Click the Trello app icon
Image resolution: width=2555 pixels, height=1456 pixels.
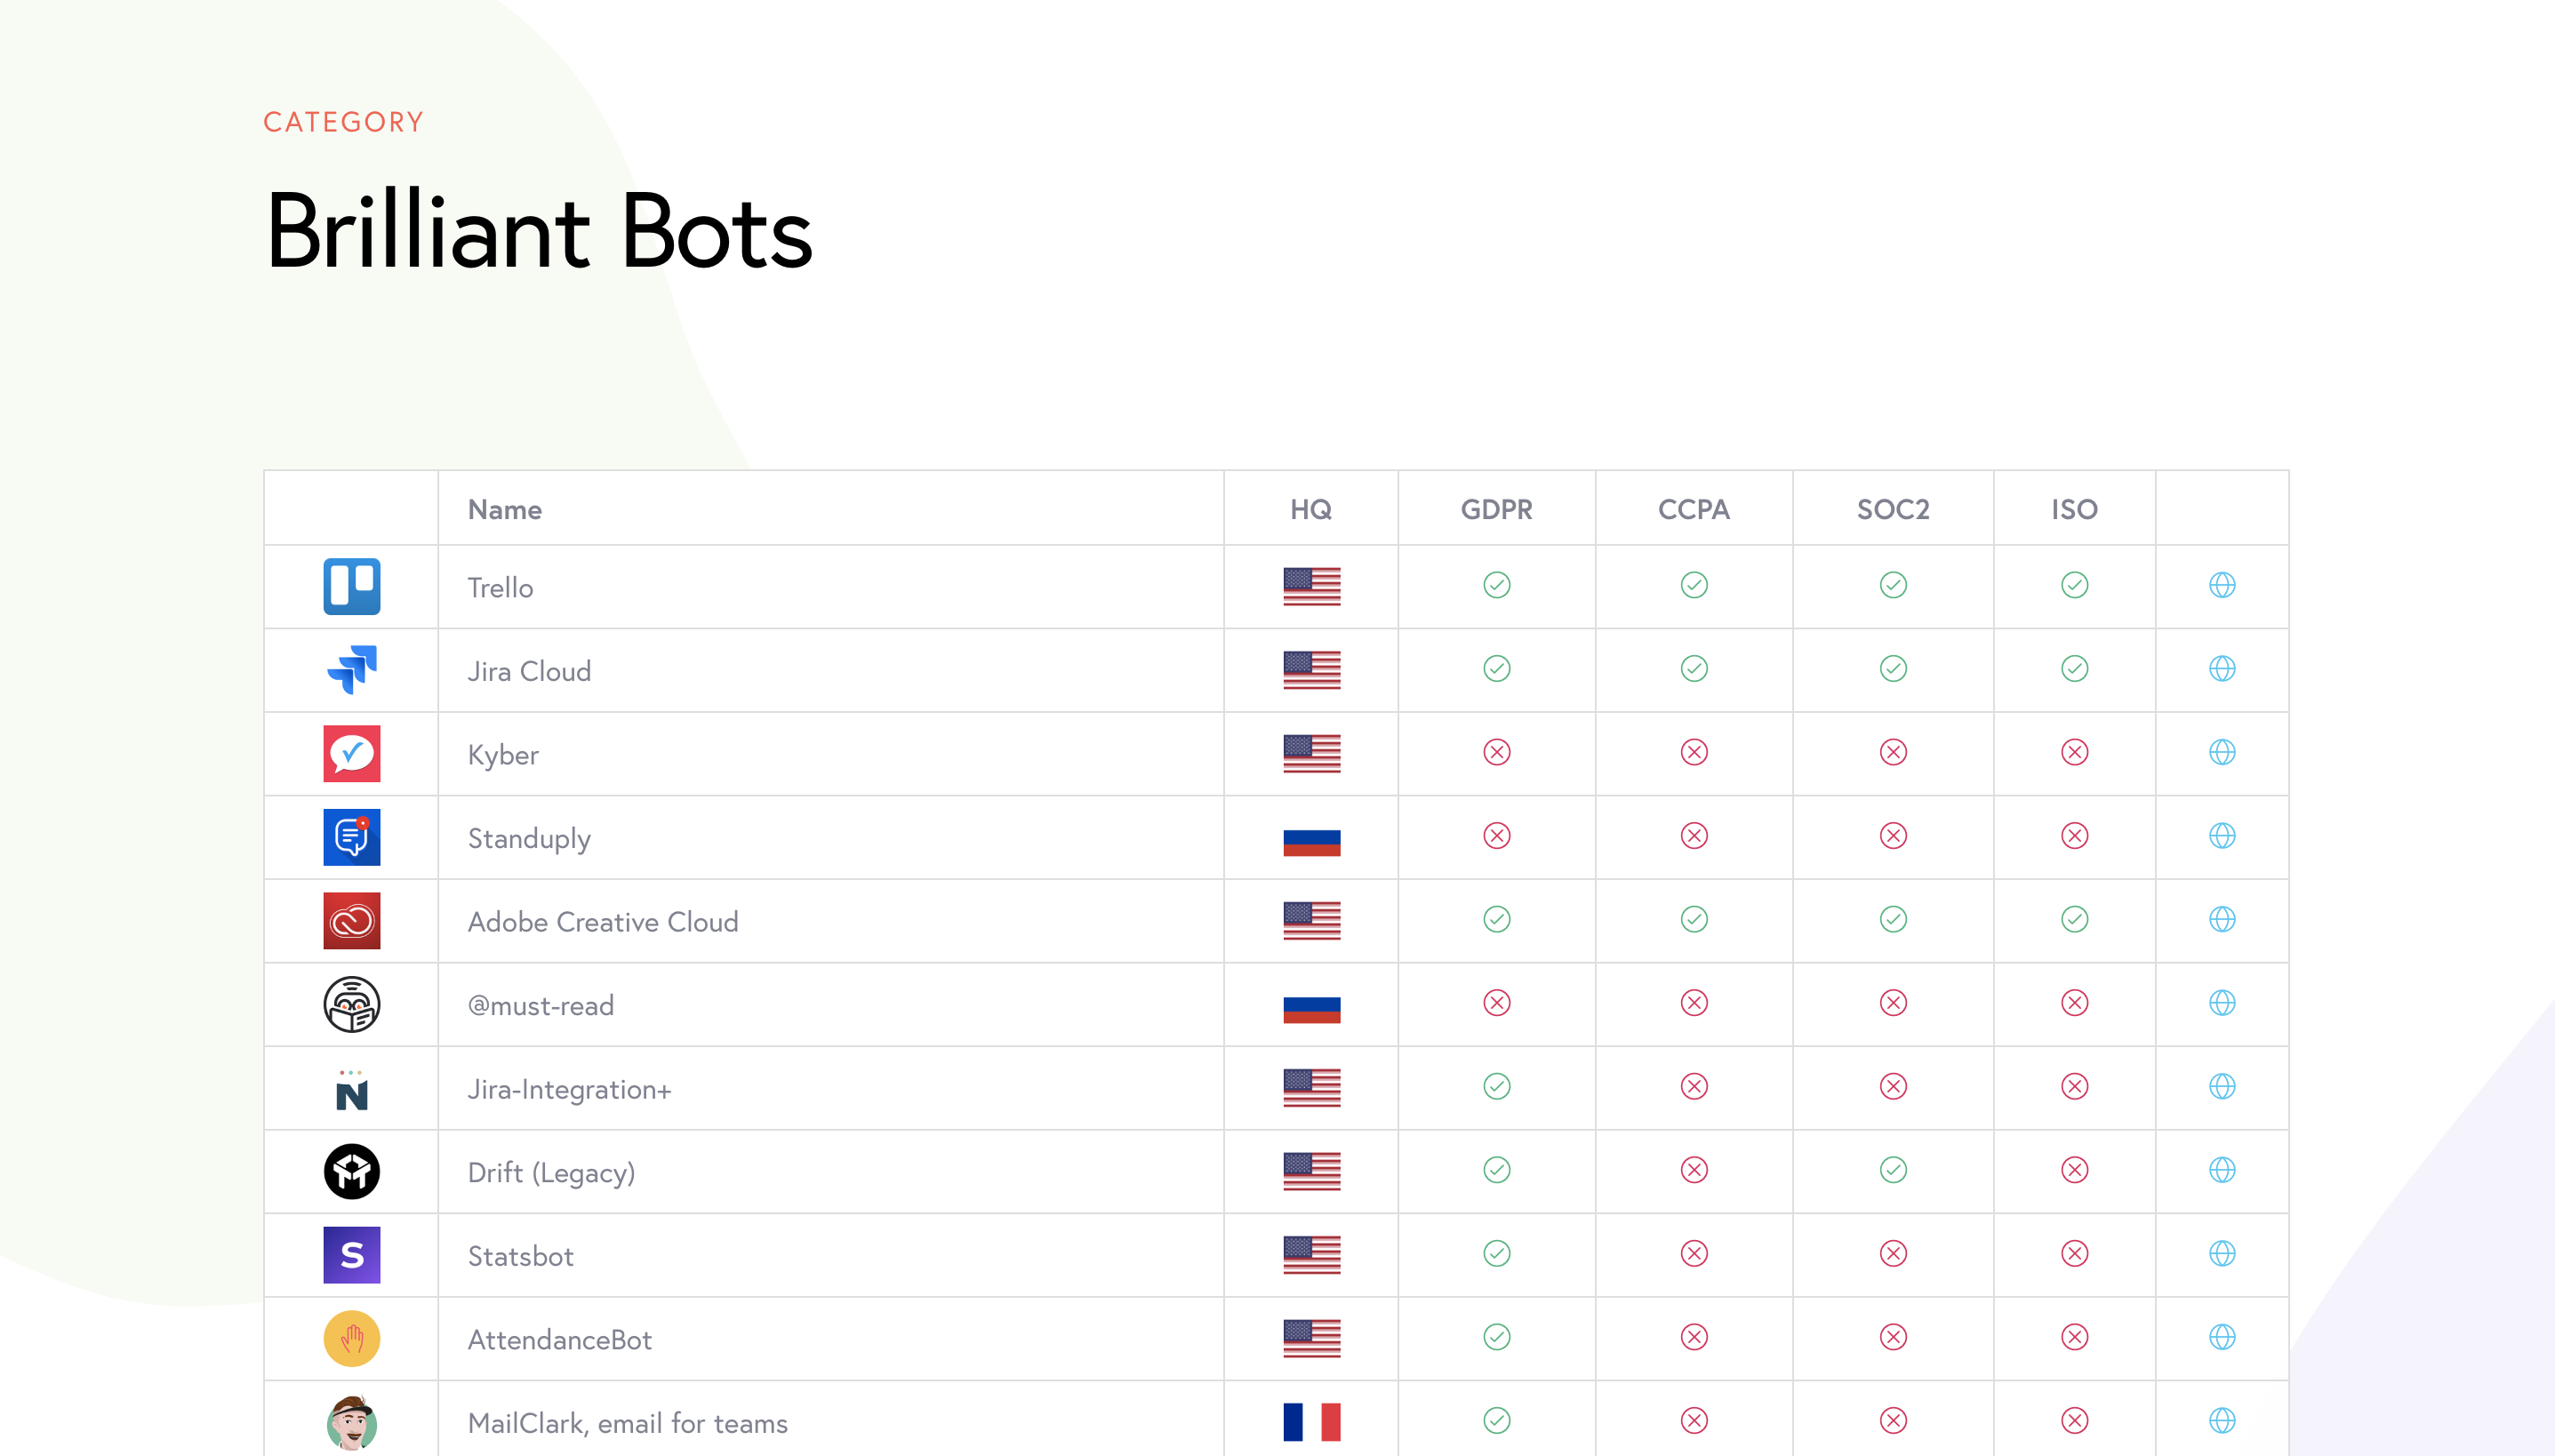[x=352, y=587]
